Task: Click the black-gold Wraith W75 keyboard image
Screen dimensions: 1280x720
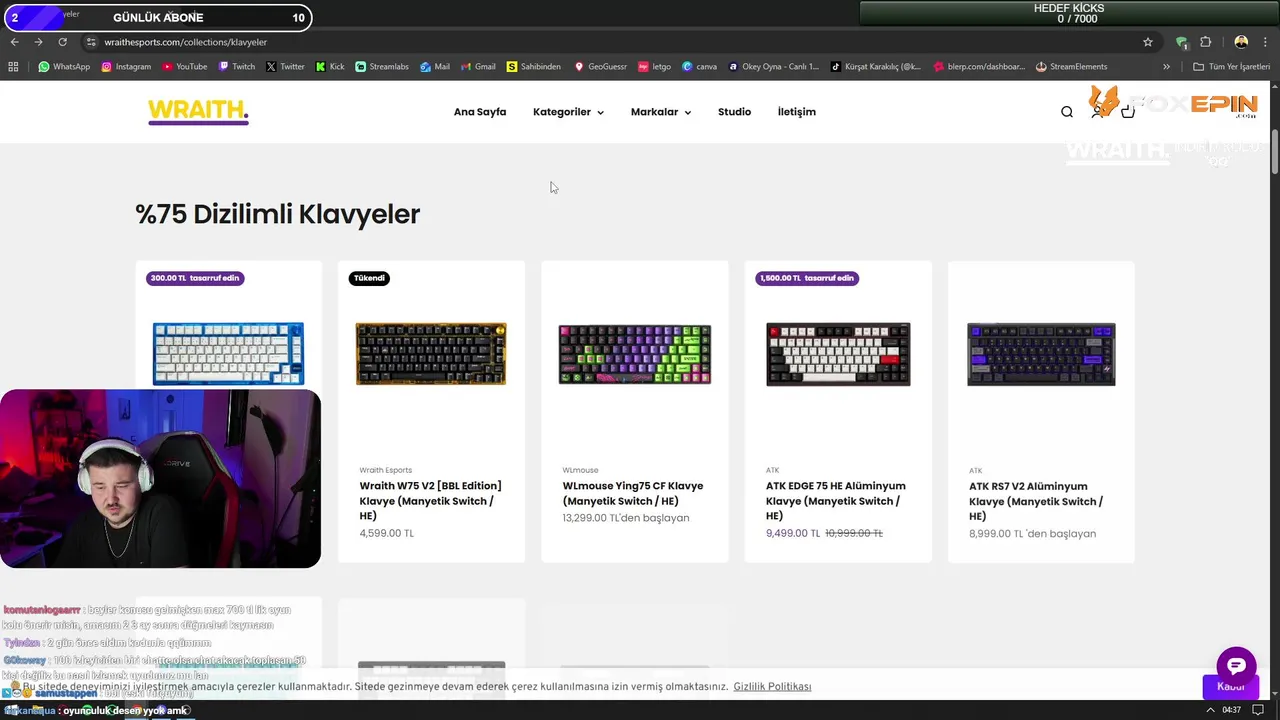Action: pos(431,354)
